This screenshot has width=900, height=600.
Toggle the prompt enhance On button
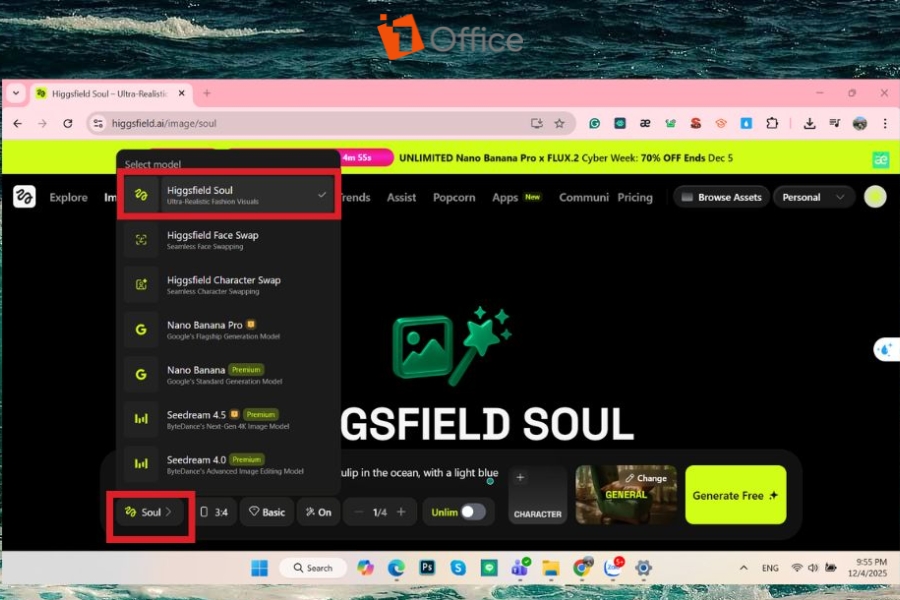(319, 512)
